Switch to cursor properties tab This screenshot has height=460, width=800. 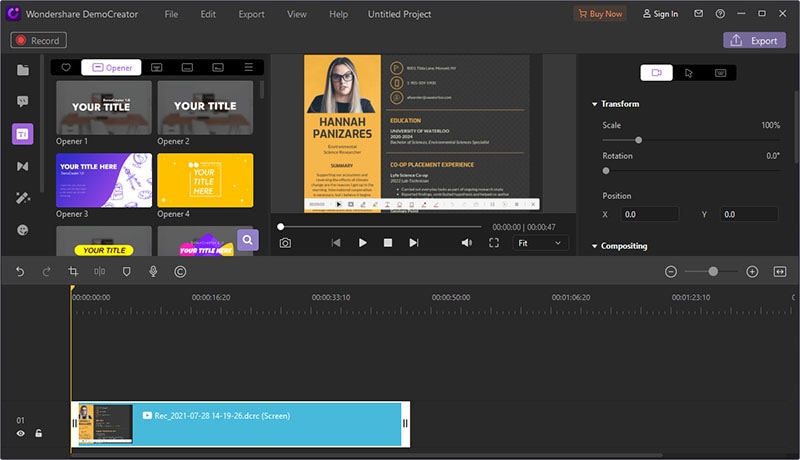click(688, 73)
